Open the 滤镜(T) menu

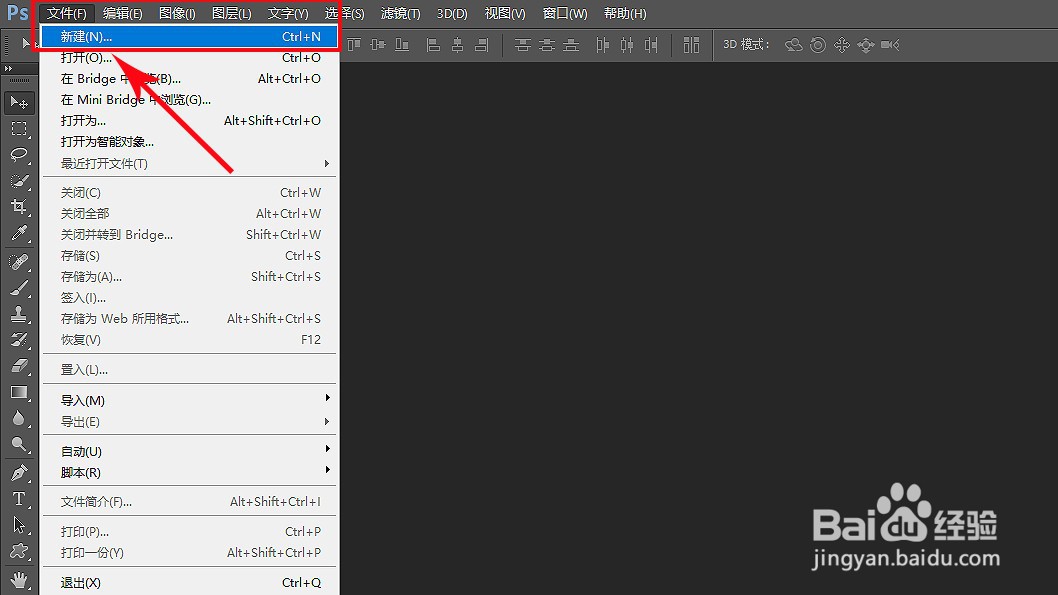[401, 13]
